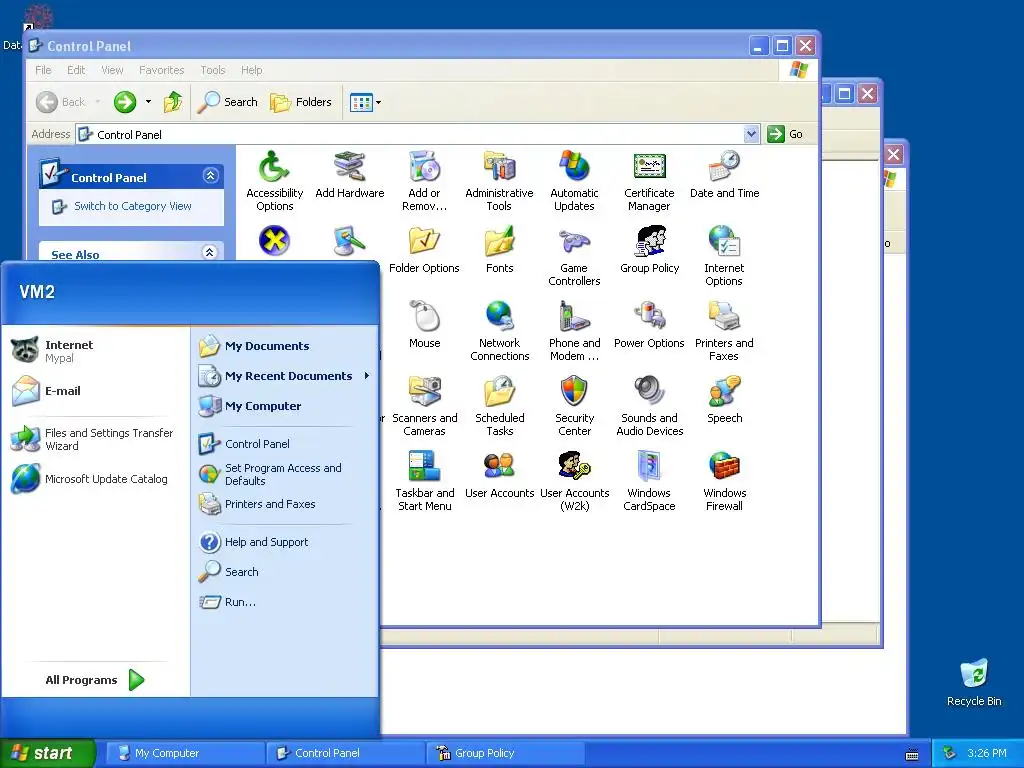
Task: Click the Start button
Action: click(46, 753)
